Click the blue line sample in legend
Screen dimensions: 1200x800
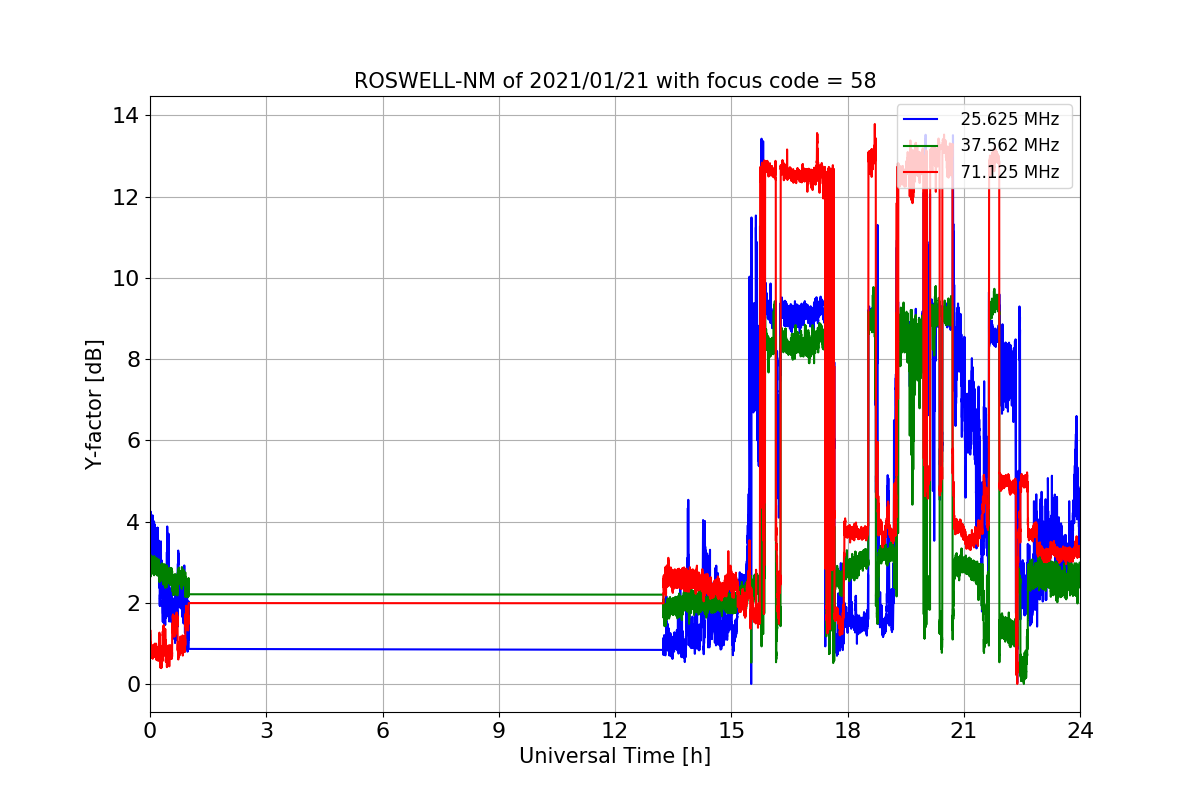(x=921, y=120)
